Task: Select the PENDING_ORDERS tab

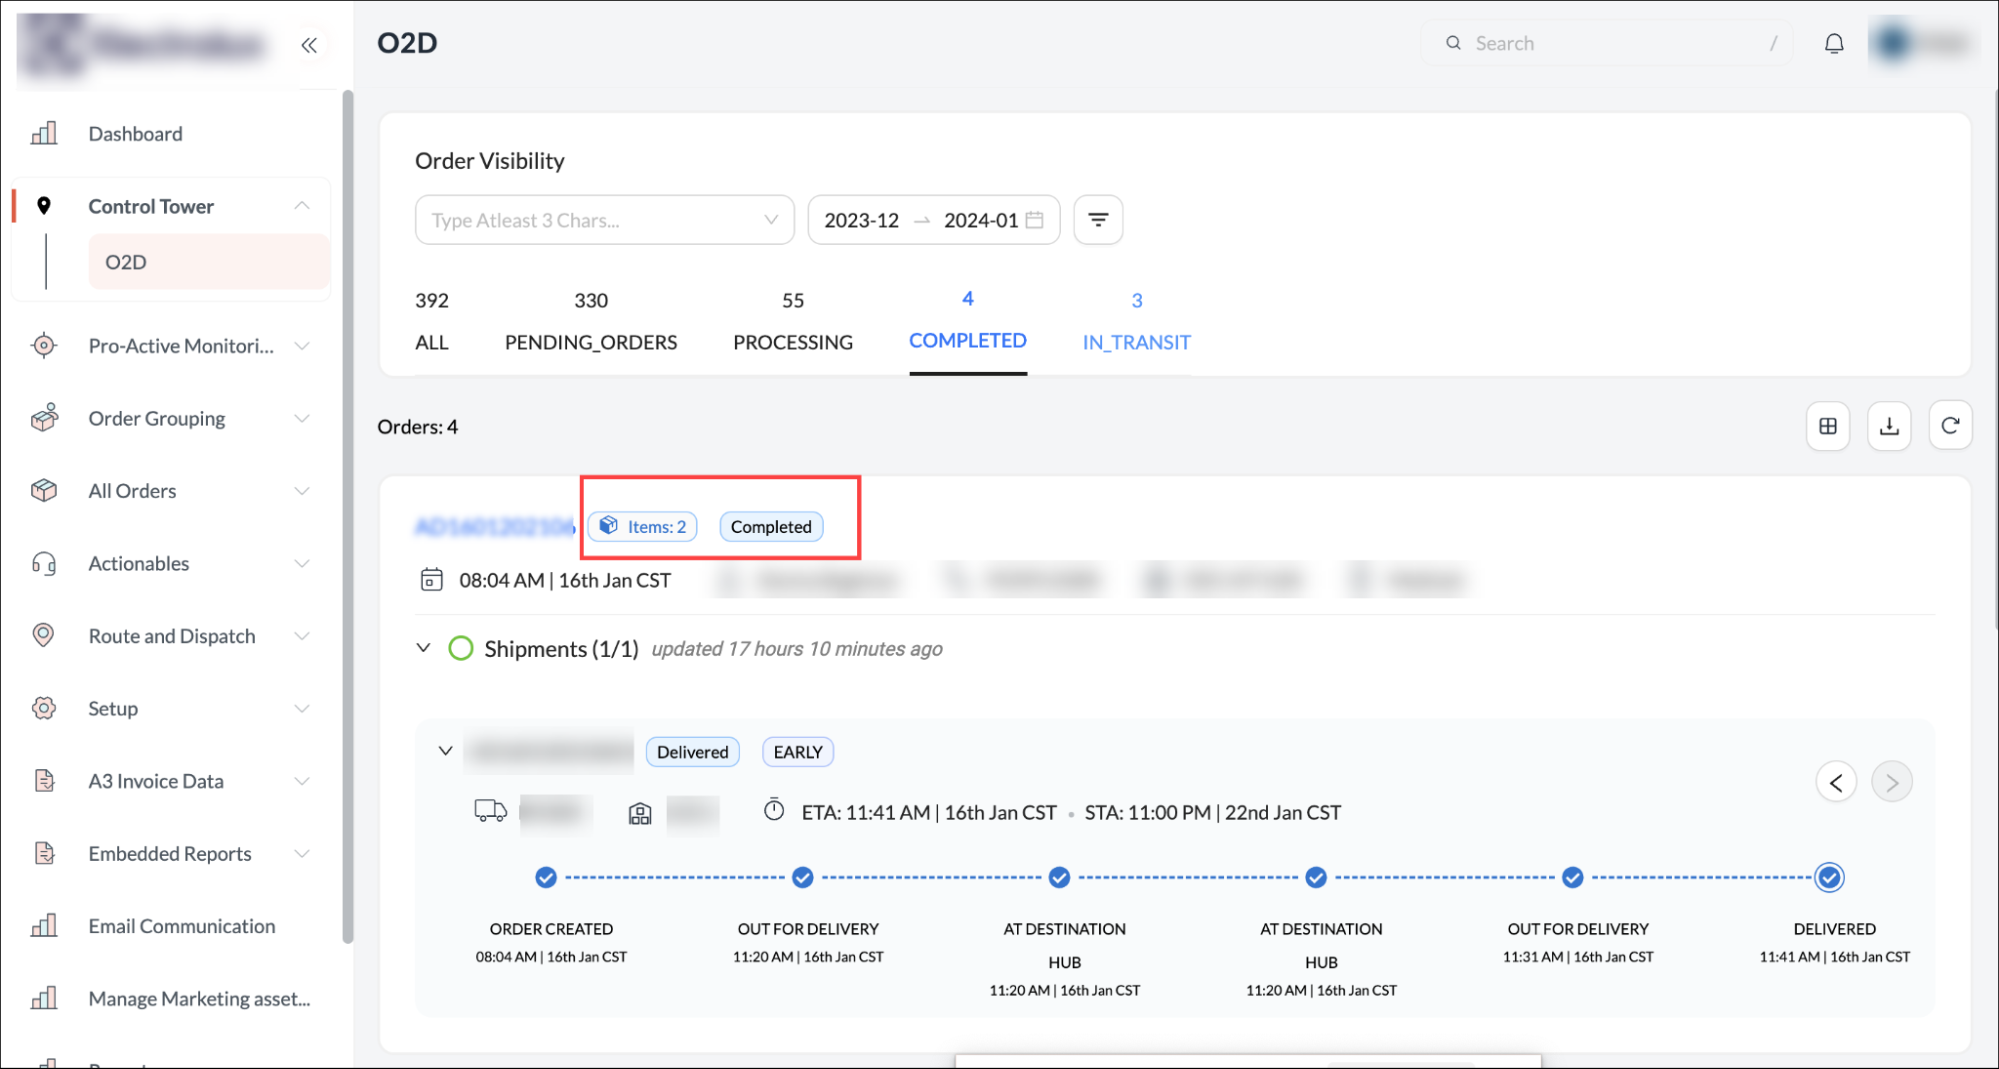Action: [591, 322]
